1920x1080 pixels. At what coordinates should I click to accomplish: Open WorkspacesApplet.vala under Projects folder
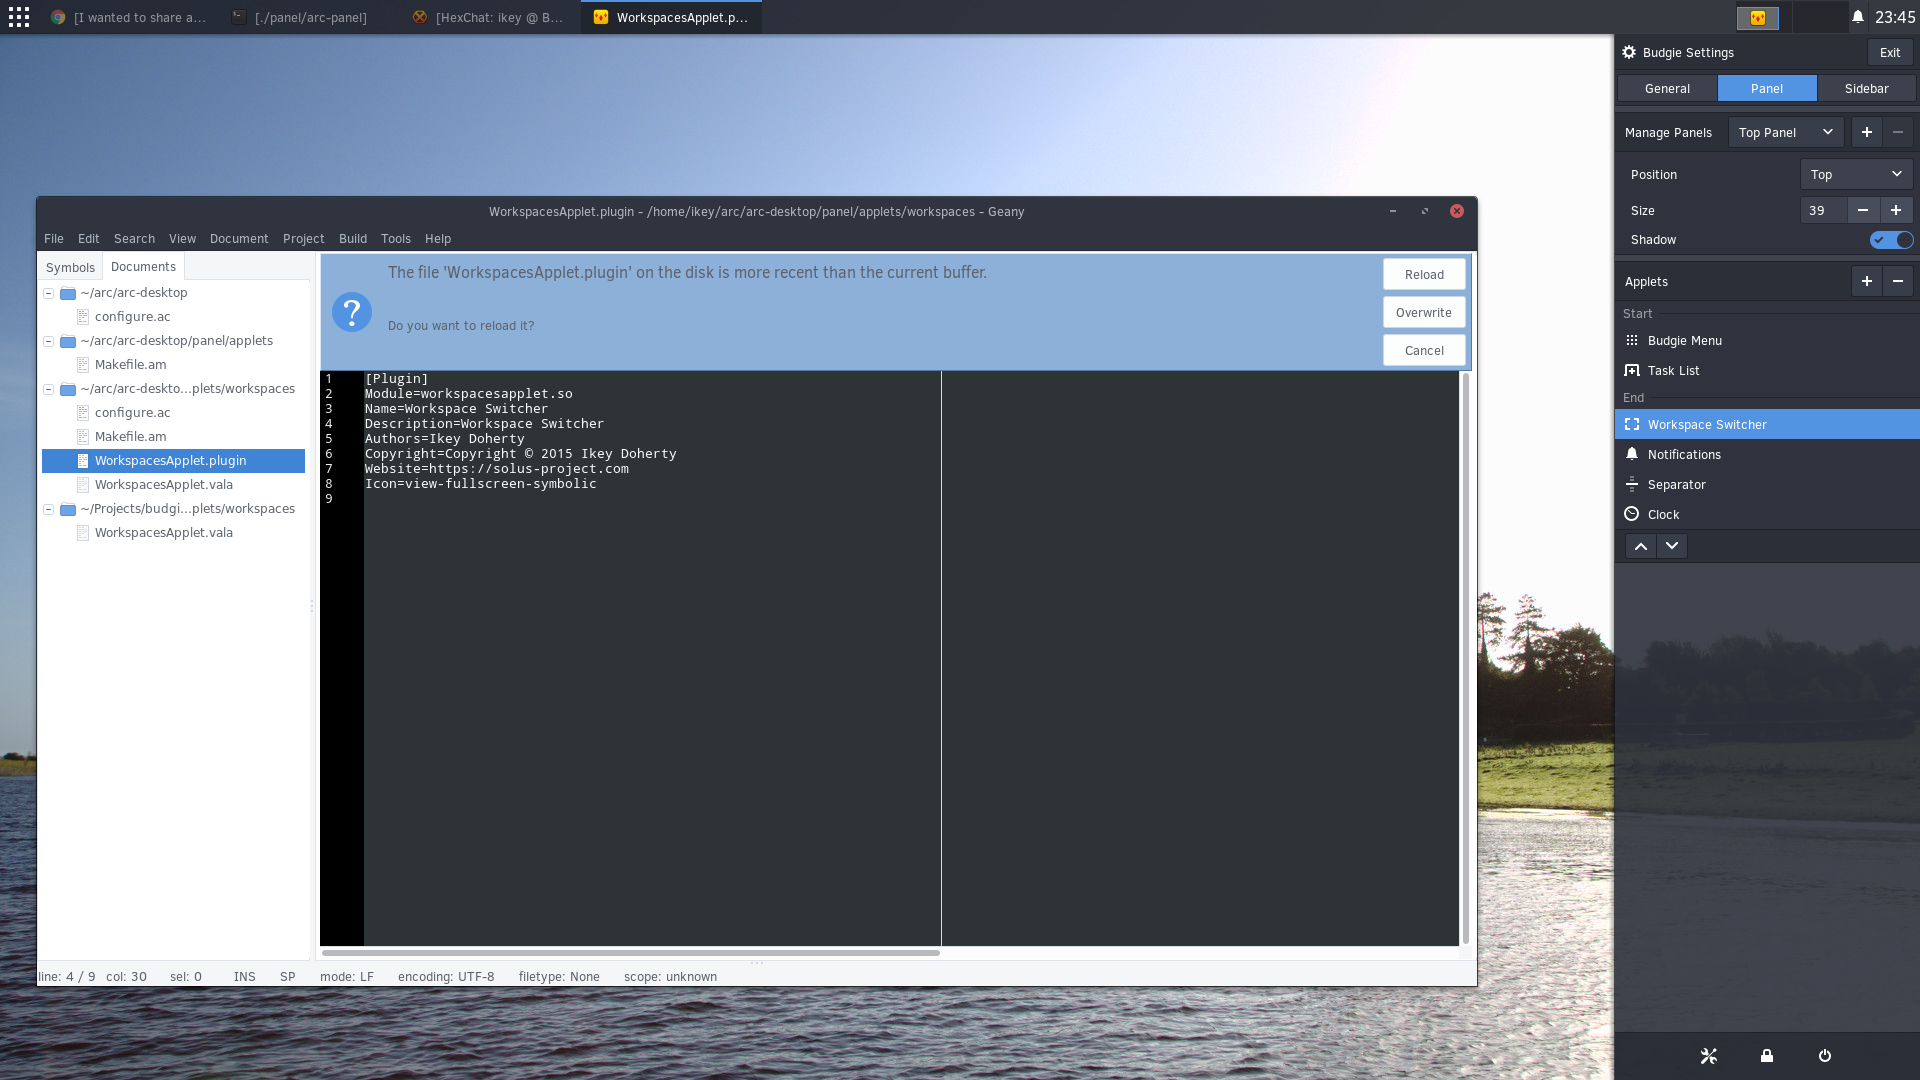point(163,533)
